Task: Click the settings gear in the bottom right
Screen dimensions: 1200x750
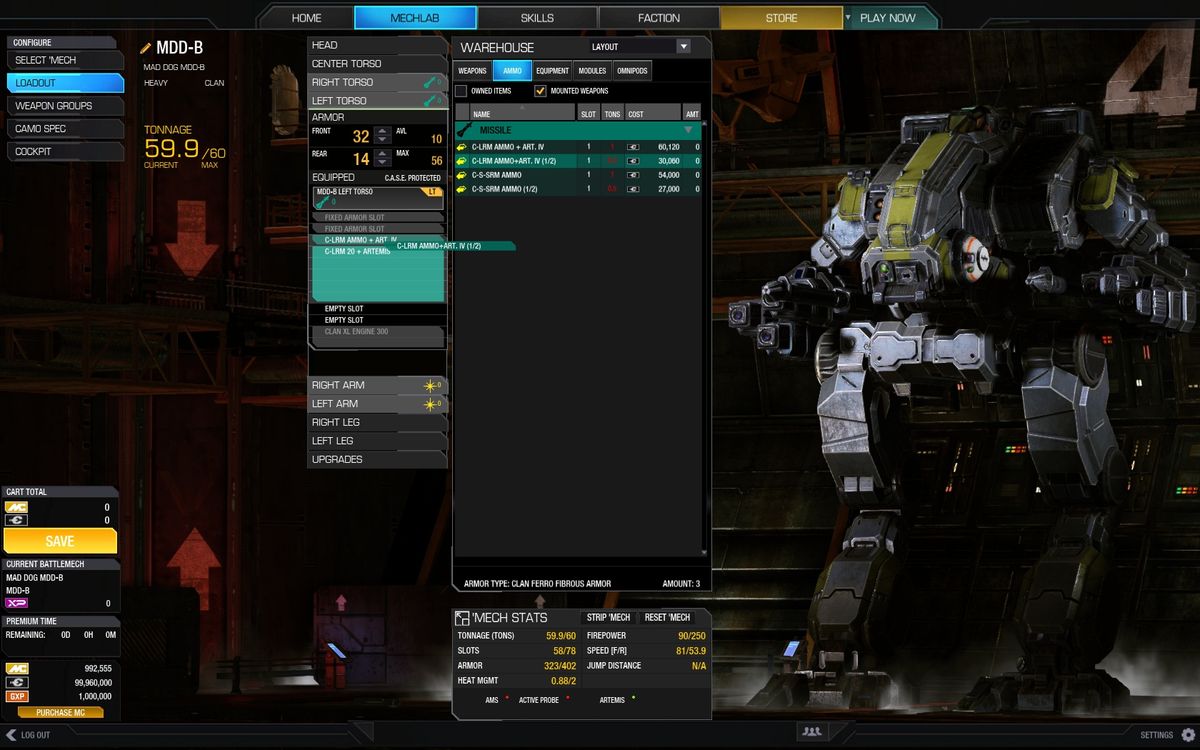Action: (1188, 734)
